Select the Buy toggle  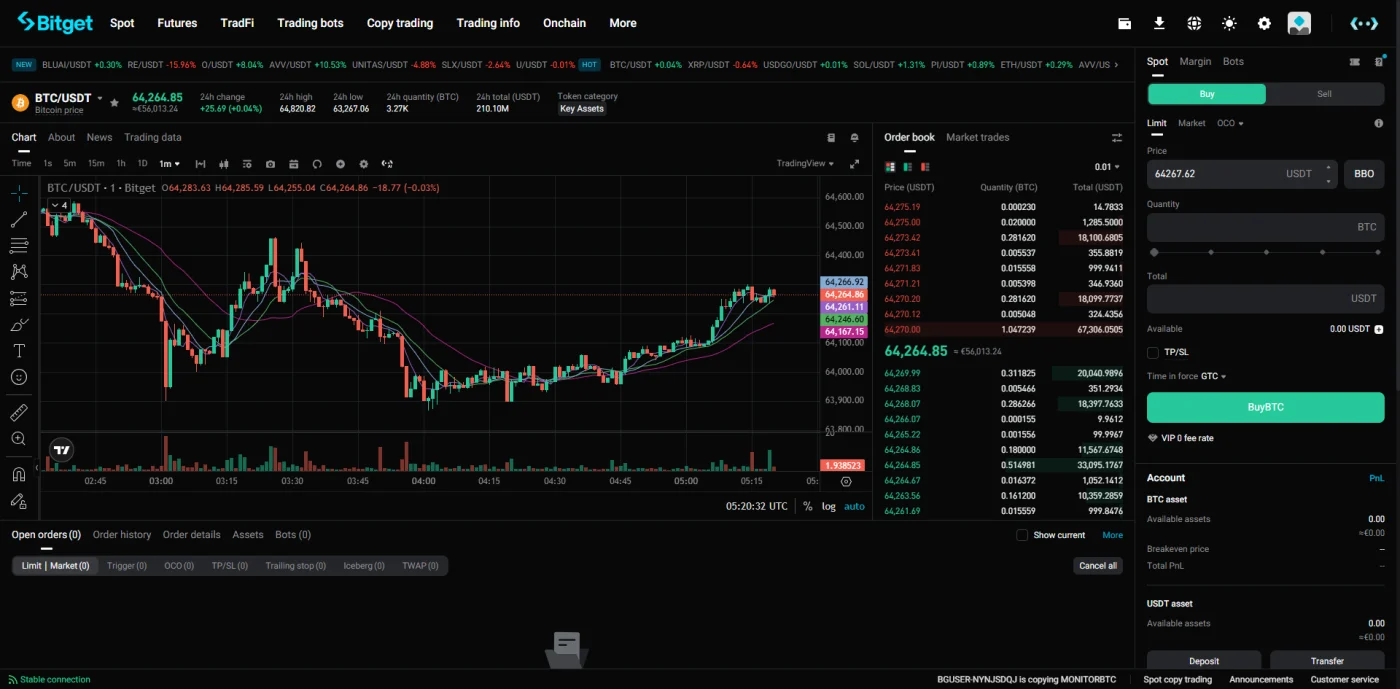1207,94
